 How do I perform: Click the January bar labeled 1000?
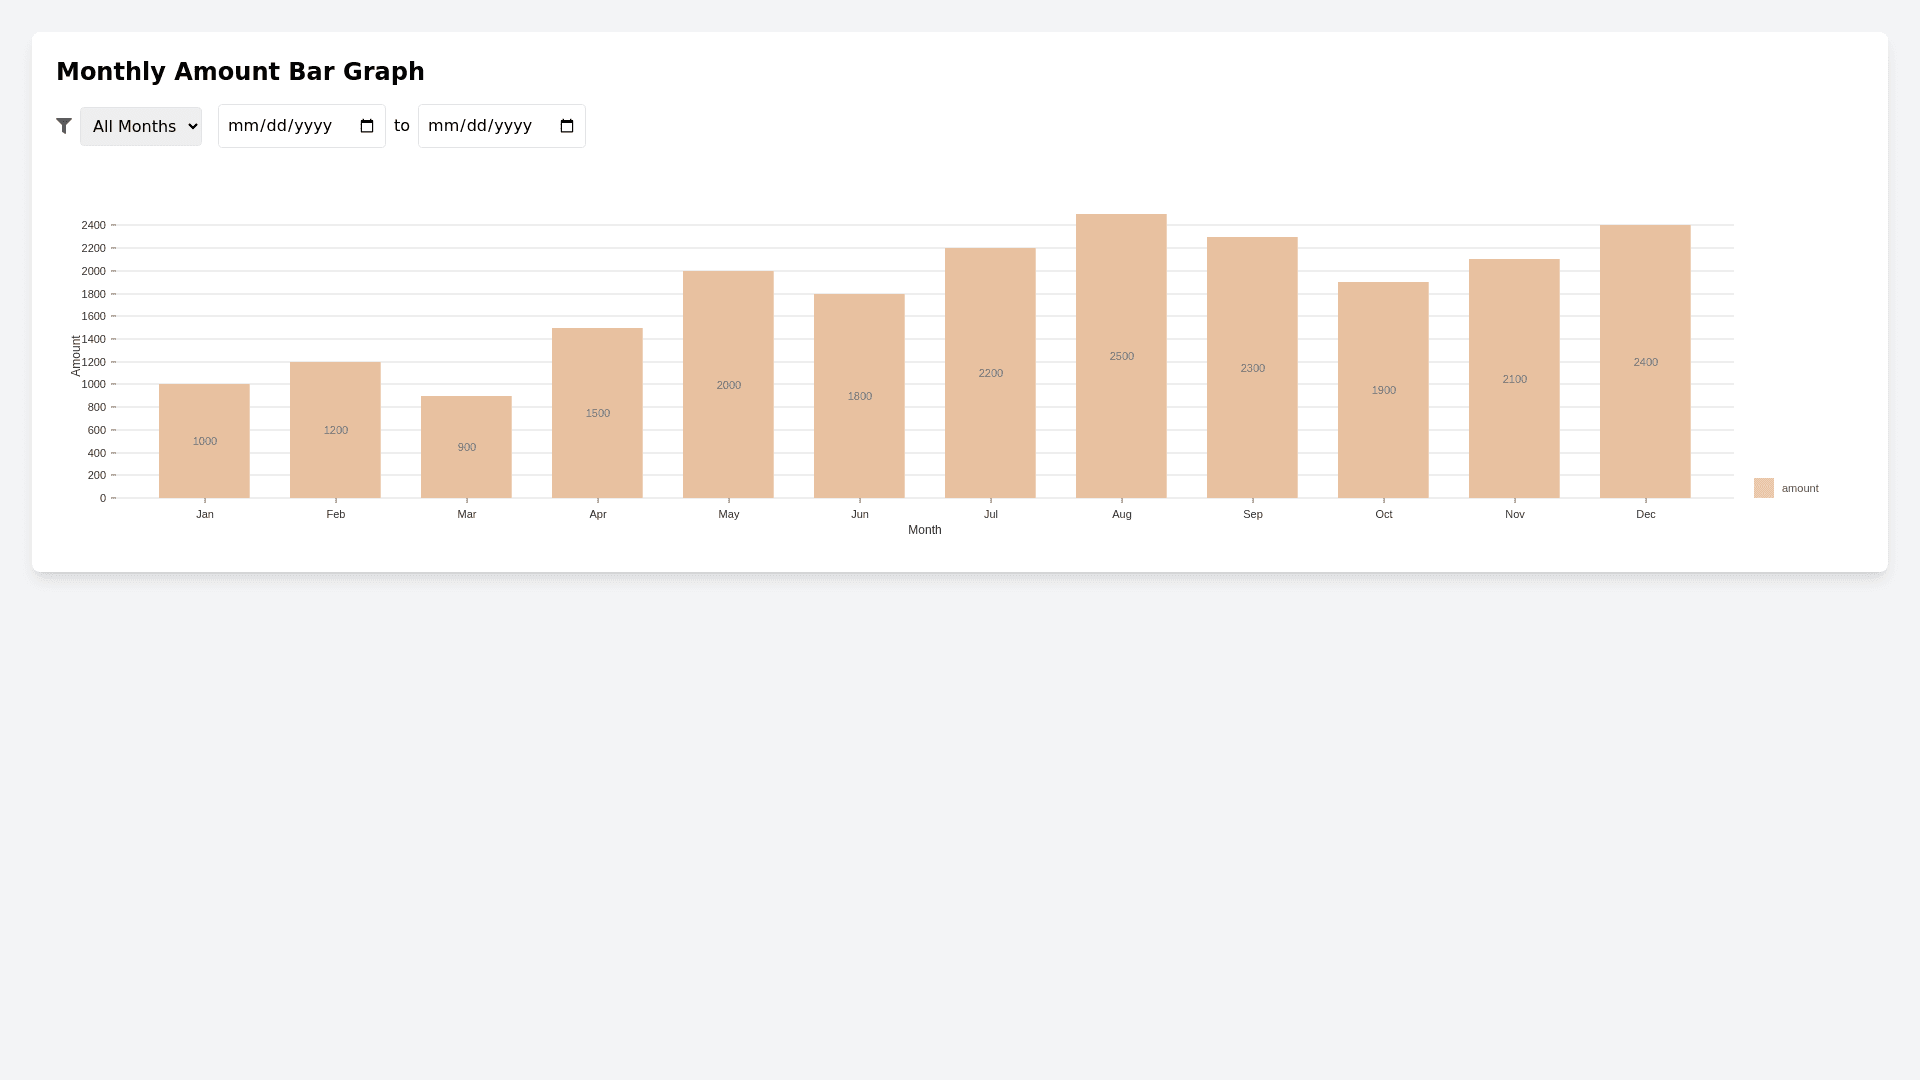pos(204,441)
